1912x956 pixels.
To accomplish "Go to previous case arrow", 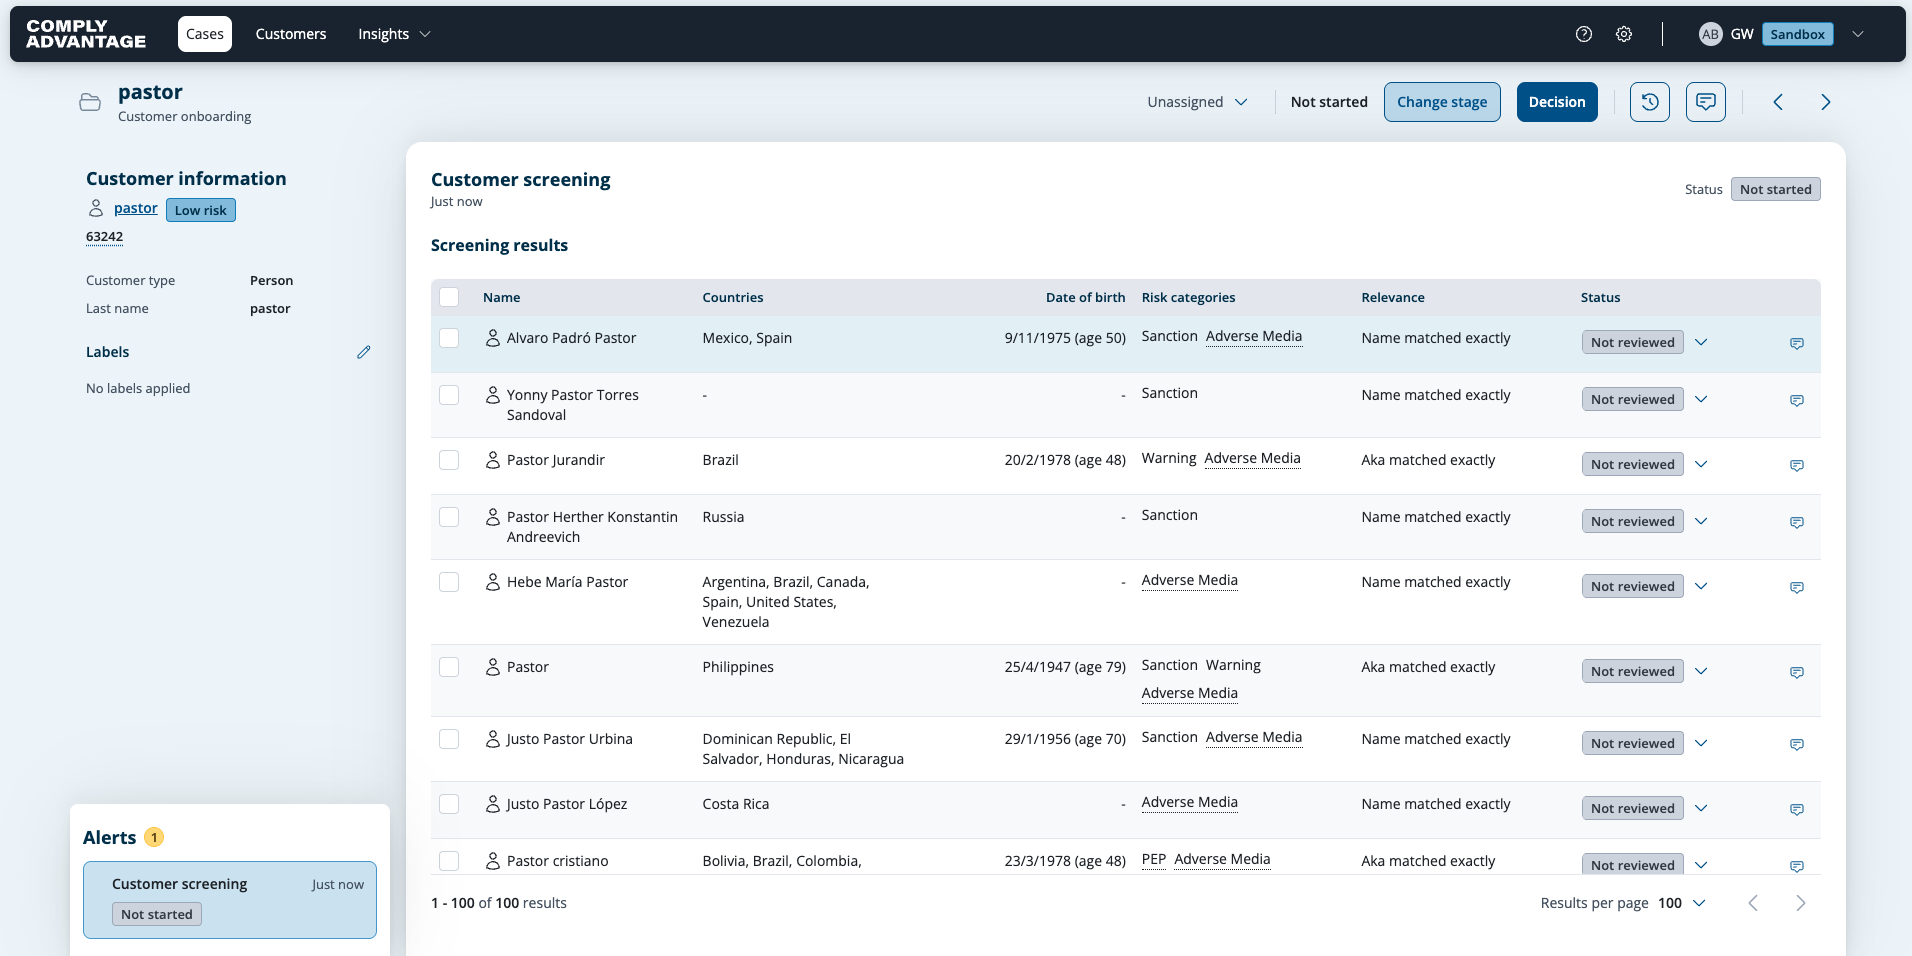I will [1778, 102].
